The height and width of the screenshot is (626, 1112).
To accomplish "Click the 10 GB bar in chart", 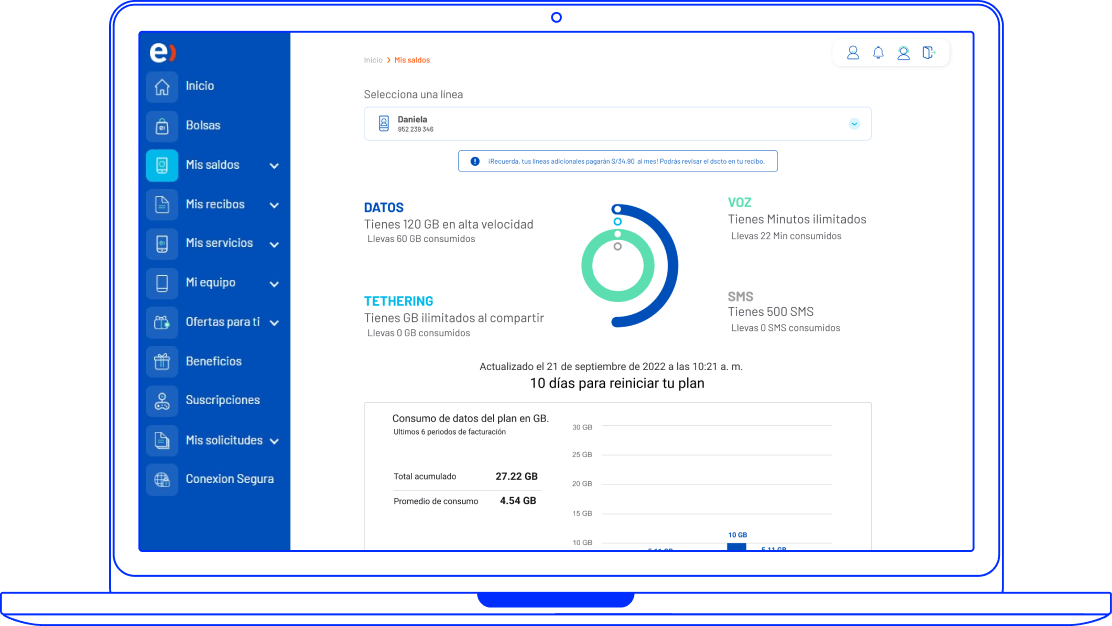I will (x=737, y=546).
